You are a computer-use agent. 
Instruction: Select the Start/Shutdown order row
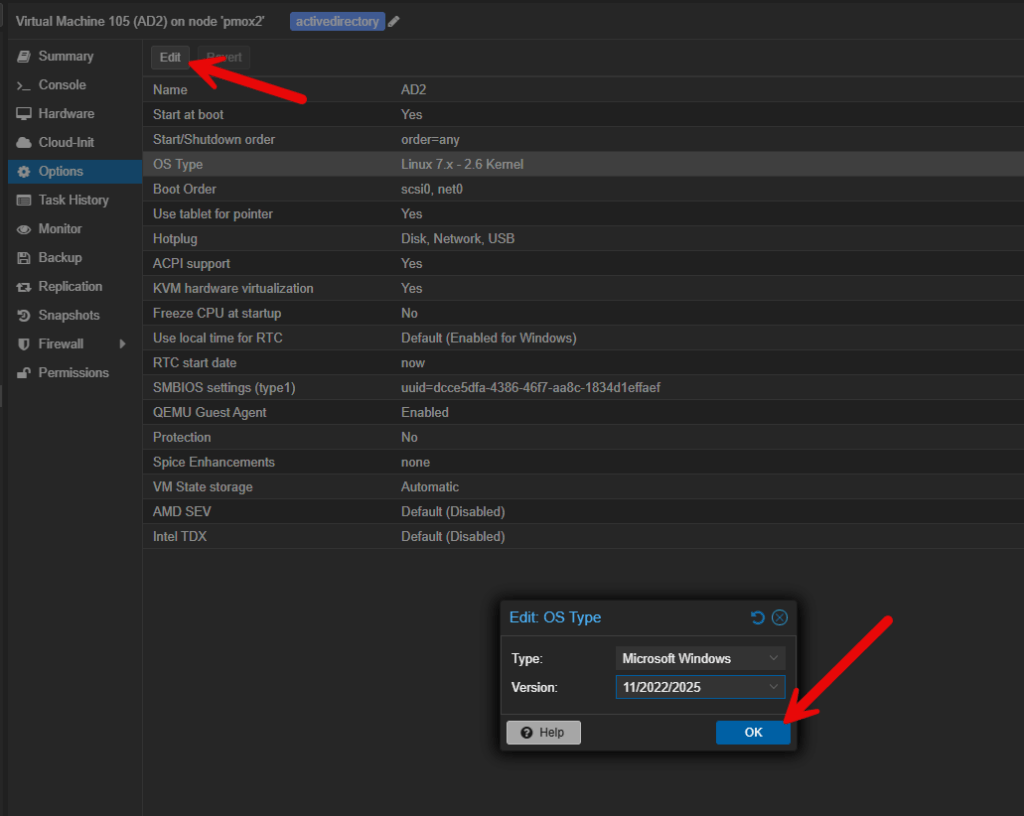tap(583, 139)
